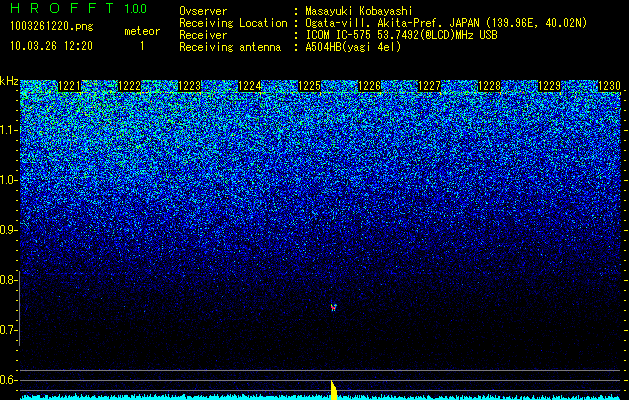Click the HROFFT 1.00 title text
Viewport: 629px width, 400px height.
[x=78, y=8]
